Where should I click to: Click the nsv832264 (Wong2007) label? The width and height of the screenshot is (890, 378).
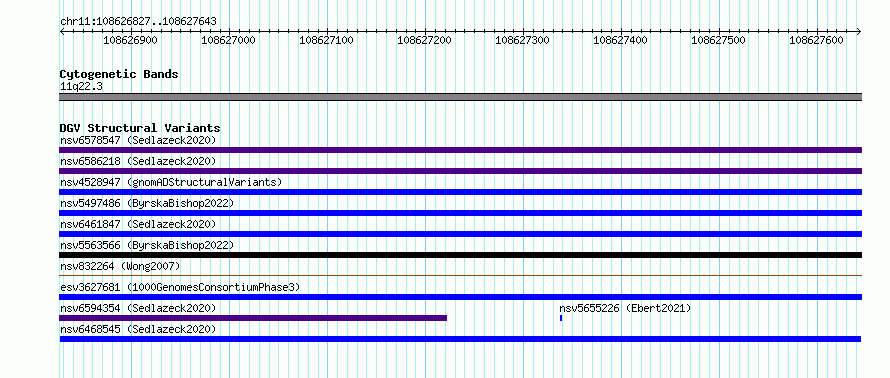pos(120,266)
